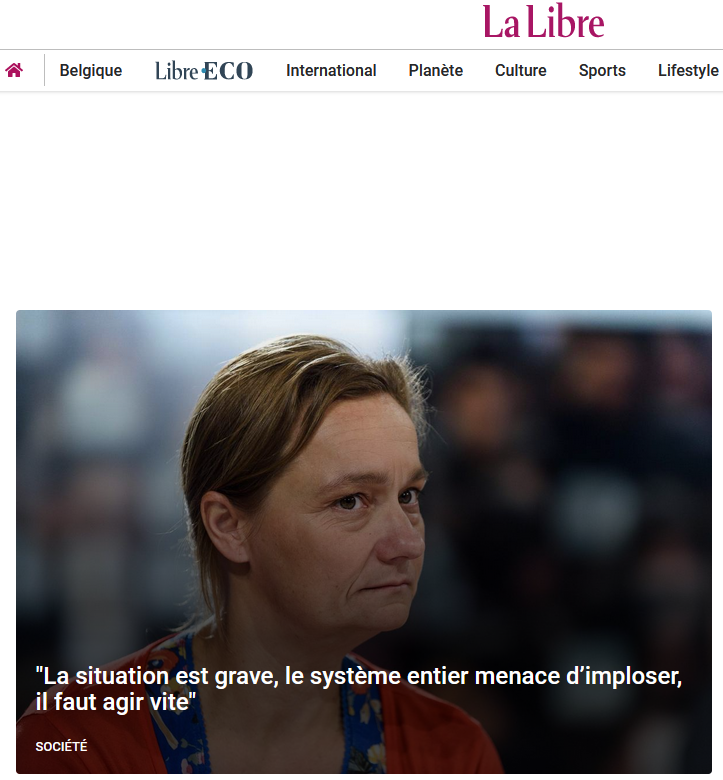The height and width of the screenshot is (780, 723).
Task: Select the Planète menu item
Action: click(435, 71)
